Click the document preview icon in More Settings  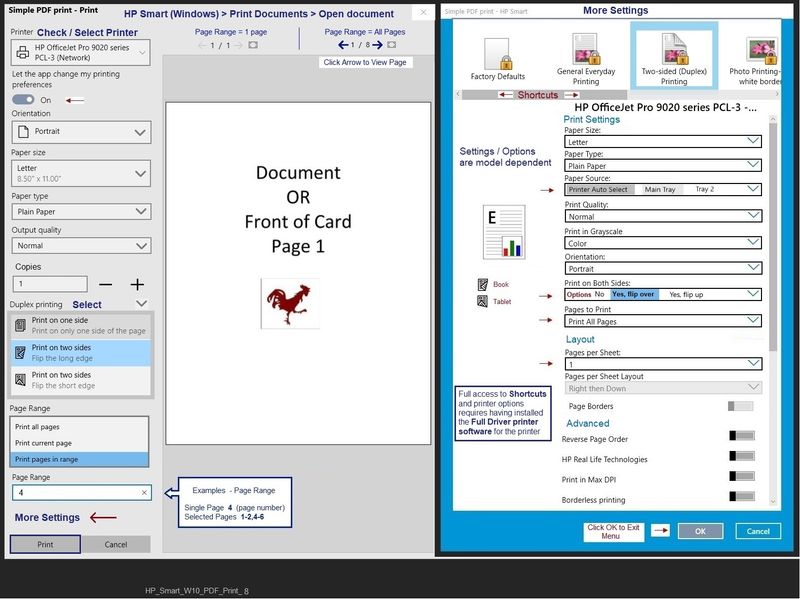pos(504,232)
